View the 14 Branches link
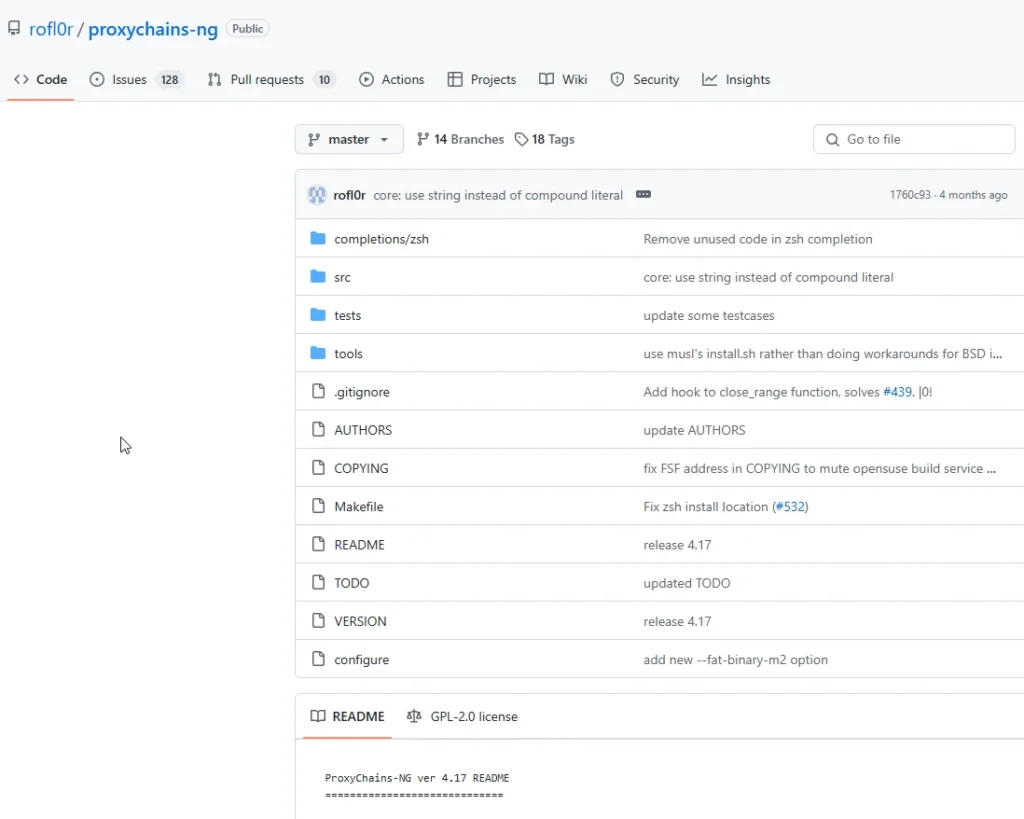The width and height of the screenshot is (1024, 819). (460, 139)
